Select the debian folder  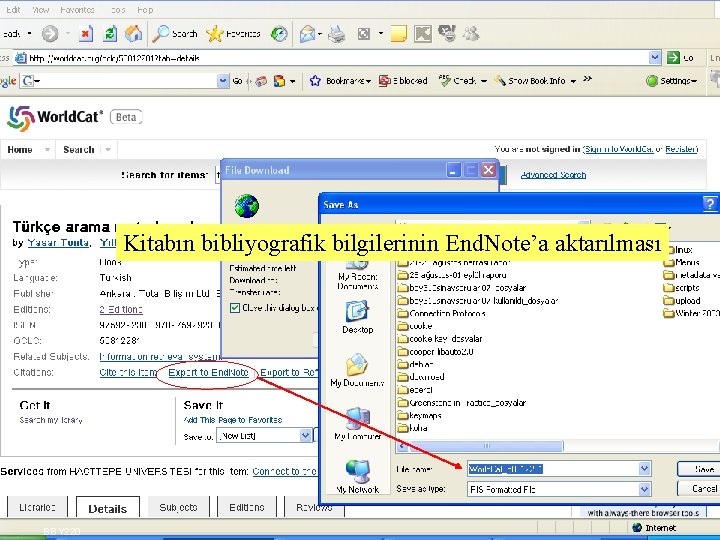coord(416,365)
